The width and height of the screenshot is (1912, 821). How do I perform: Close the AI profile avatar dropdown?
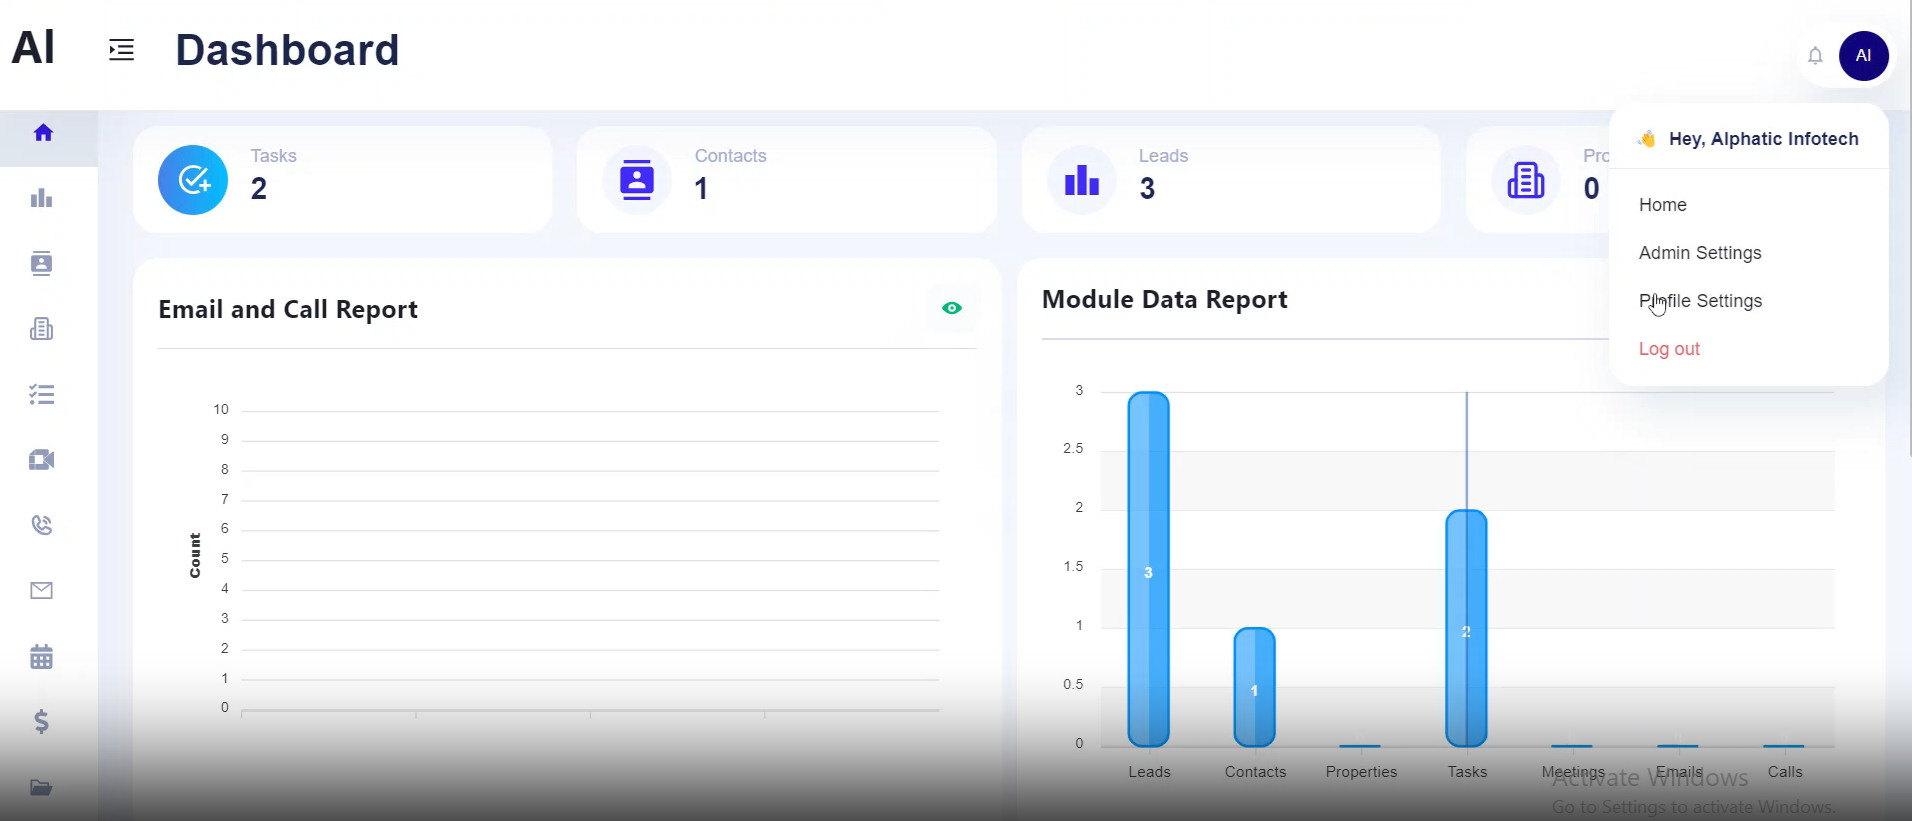pos(1863,56)
